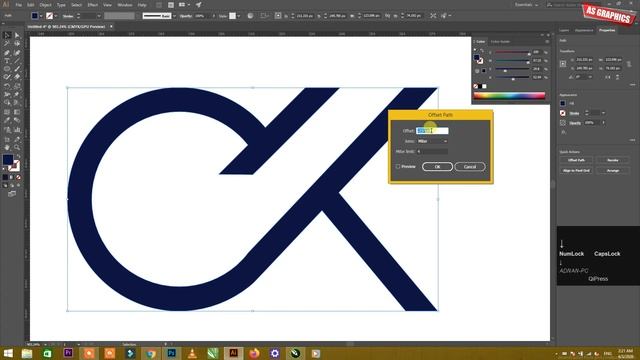Select the Shaper tool

[x=7, y=77]
